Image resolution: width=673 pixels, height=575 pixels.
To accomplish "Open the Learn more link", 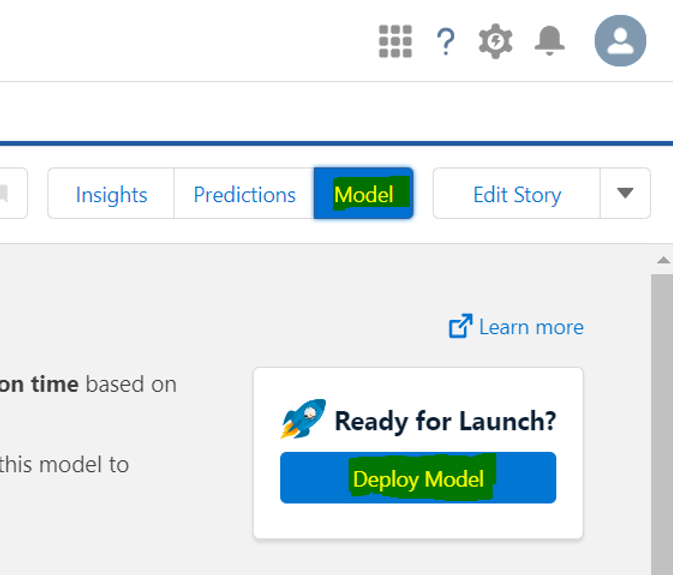I will 516,327.
